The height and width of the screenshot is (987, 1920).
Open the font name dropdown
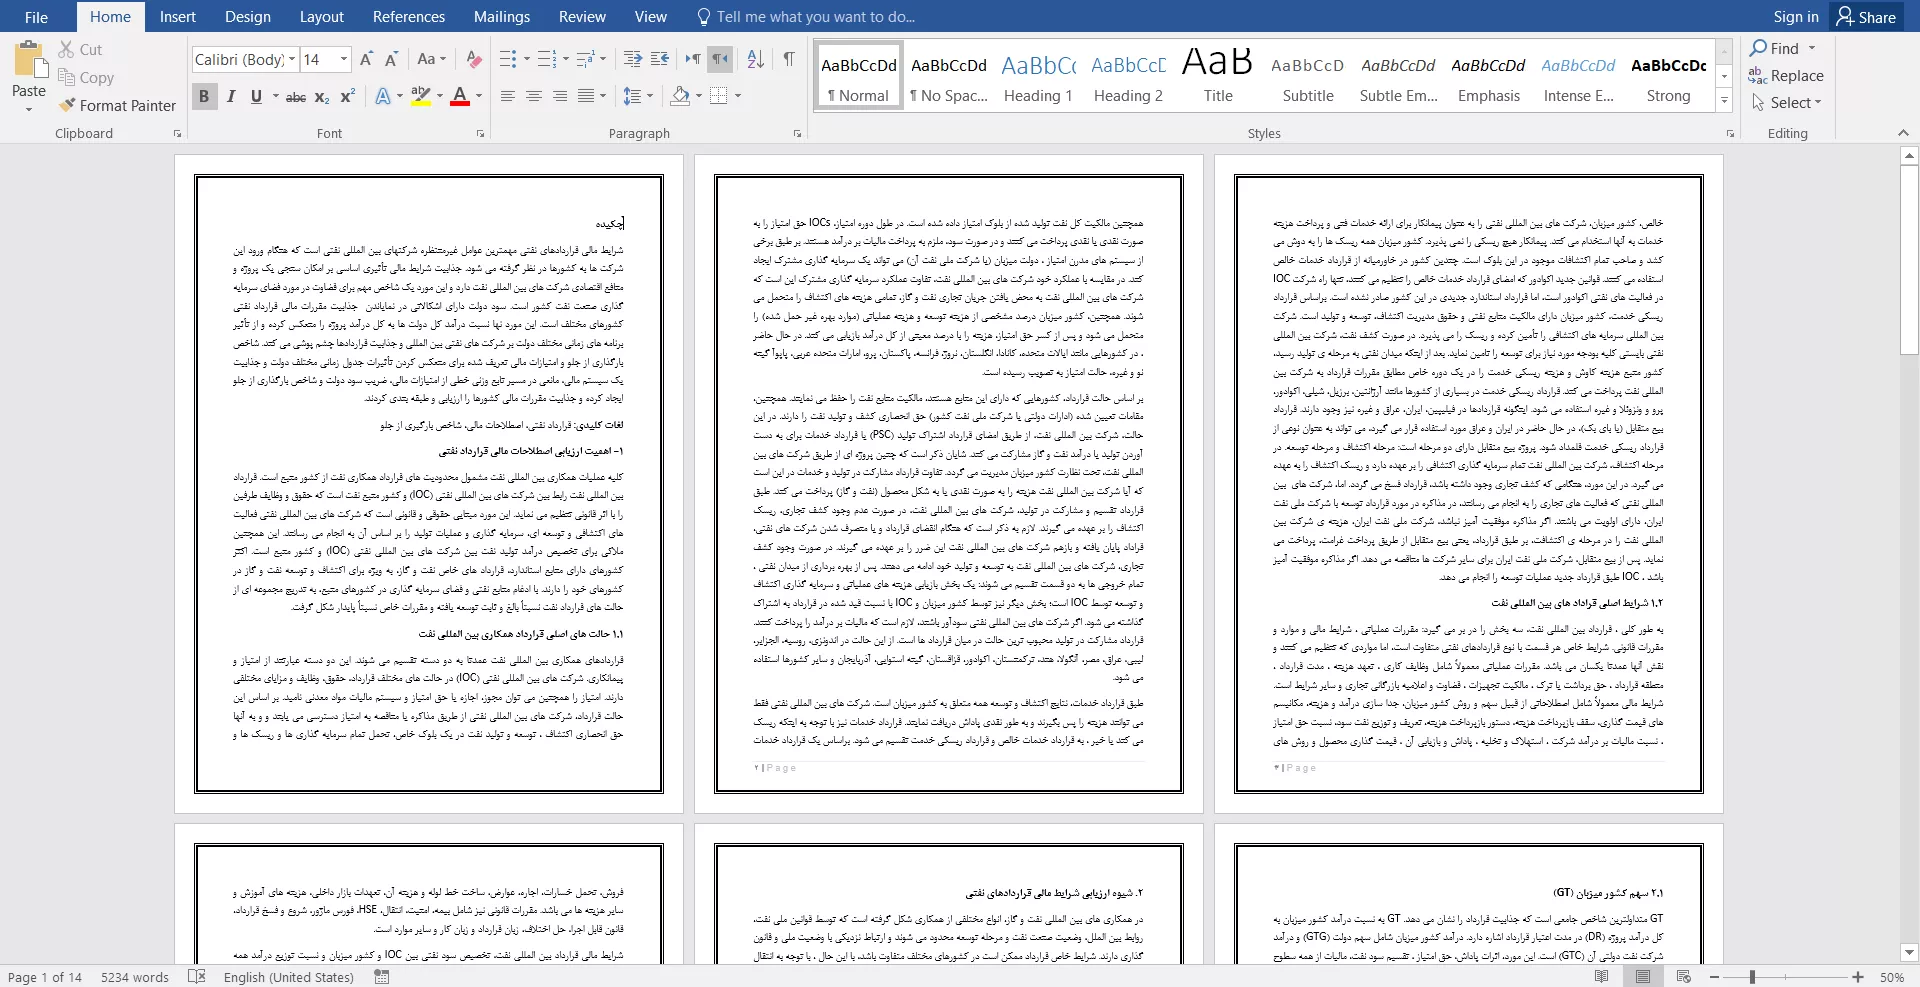(x=292, y=59)
